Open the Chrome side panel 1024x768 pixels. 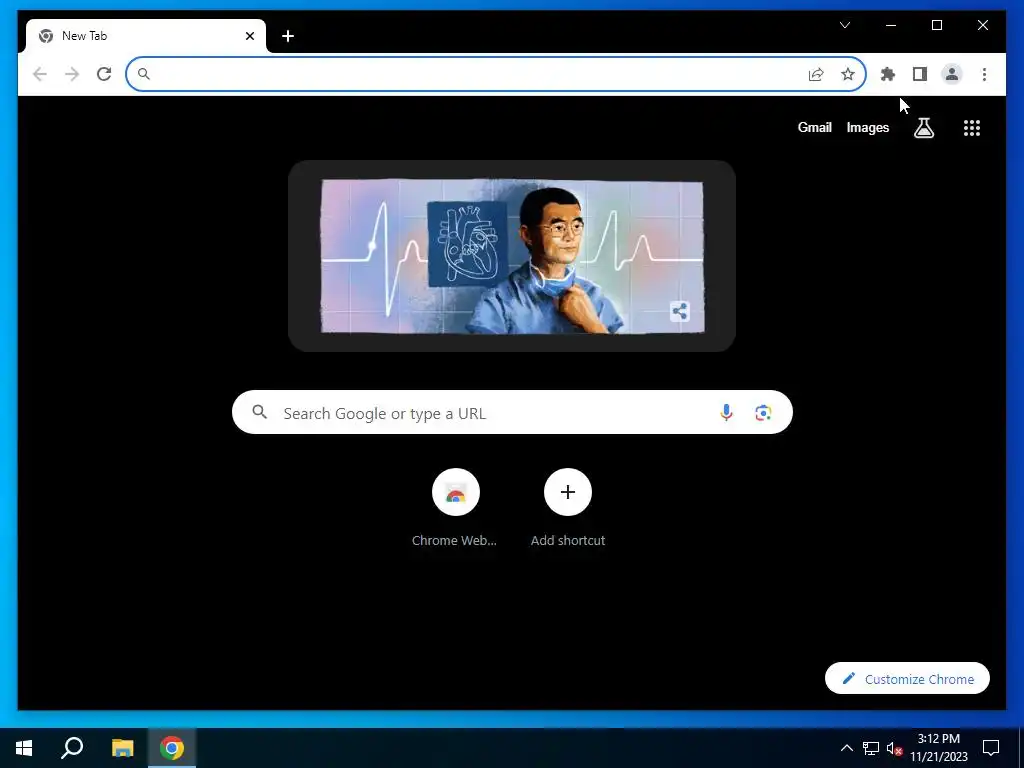pyautogui.click(x=920, y=74)
